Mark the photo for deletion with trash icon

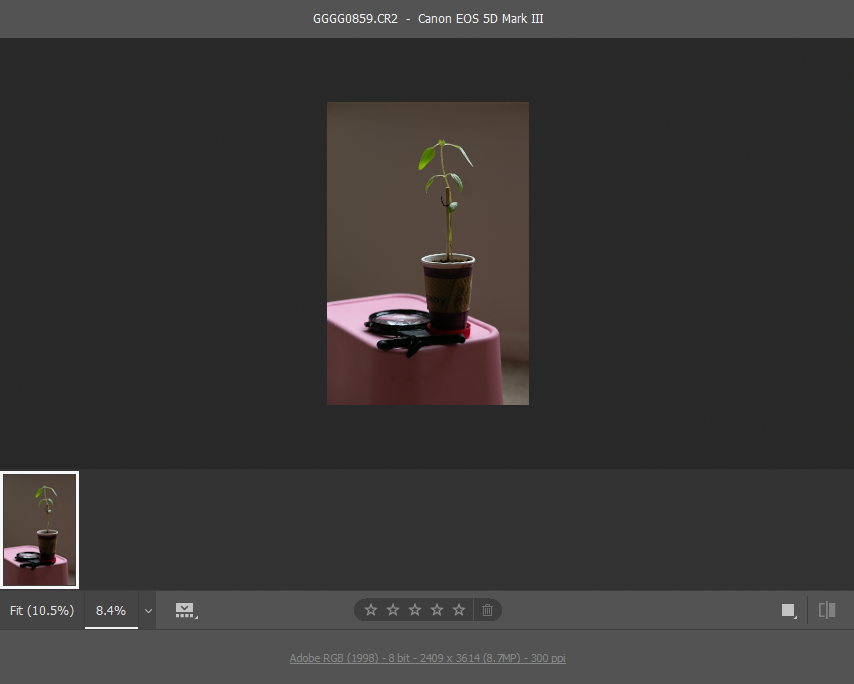coord(488,610)
